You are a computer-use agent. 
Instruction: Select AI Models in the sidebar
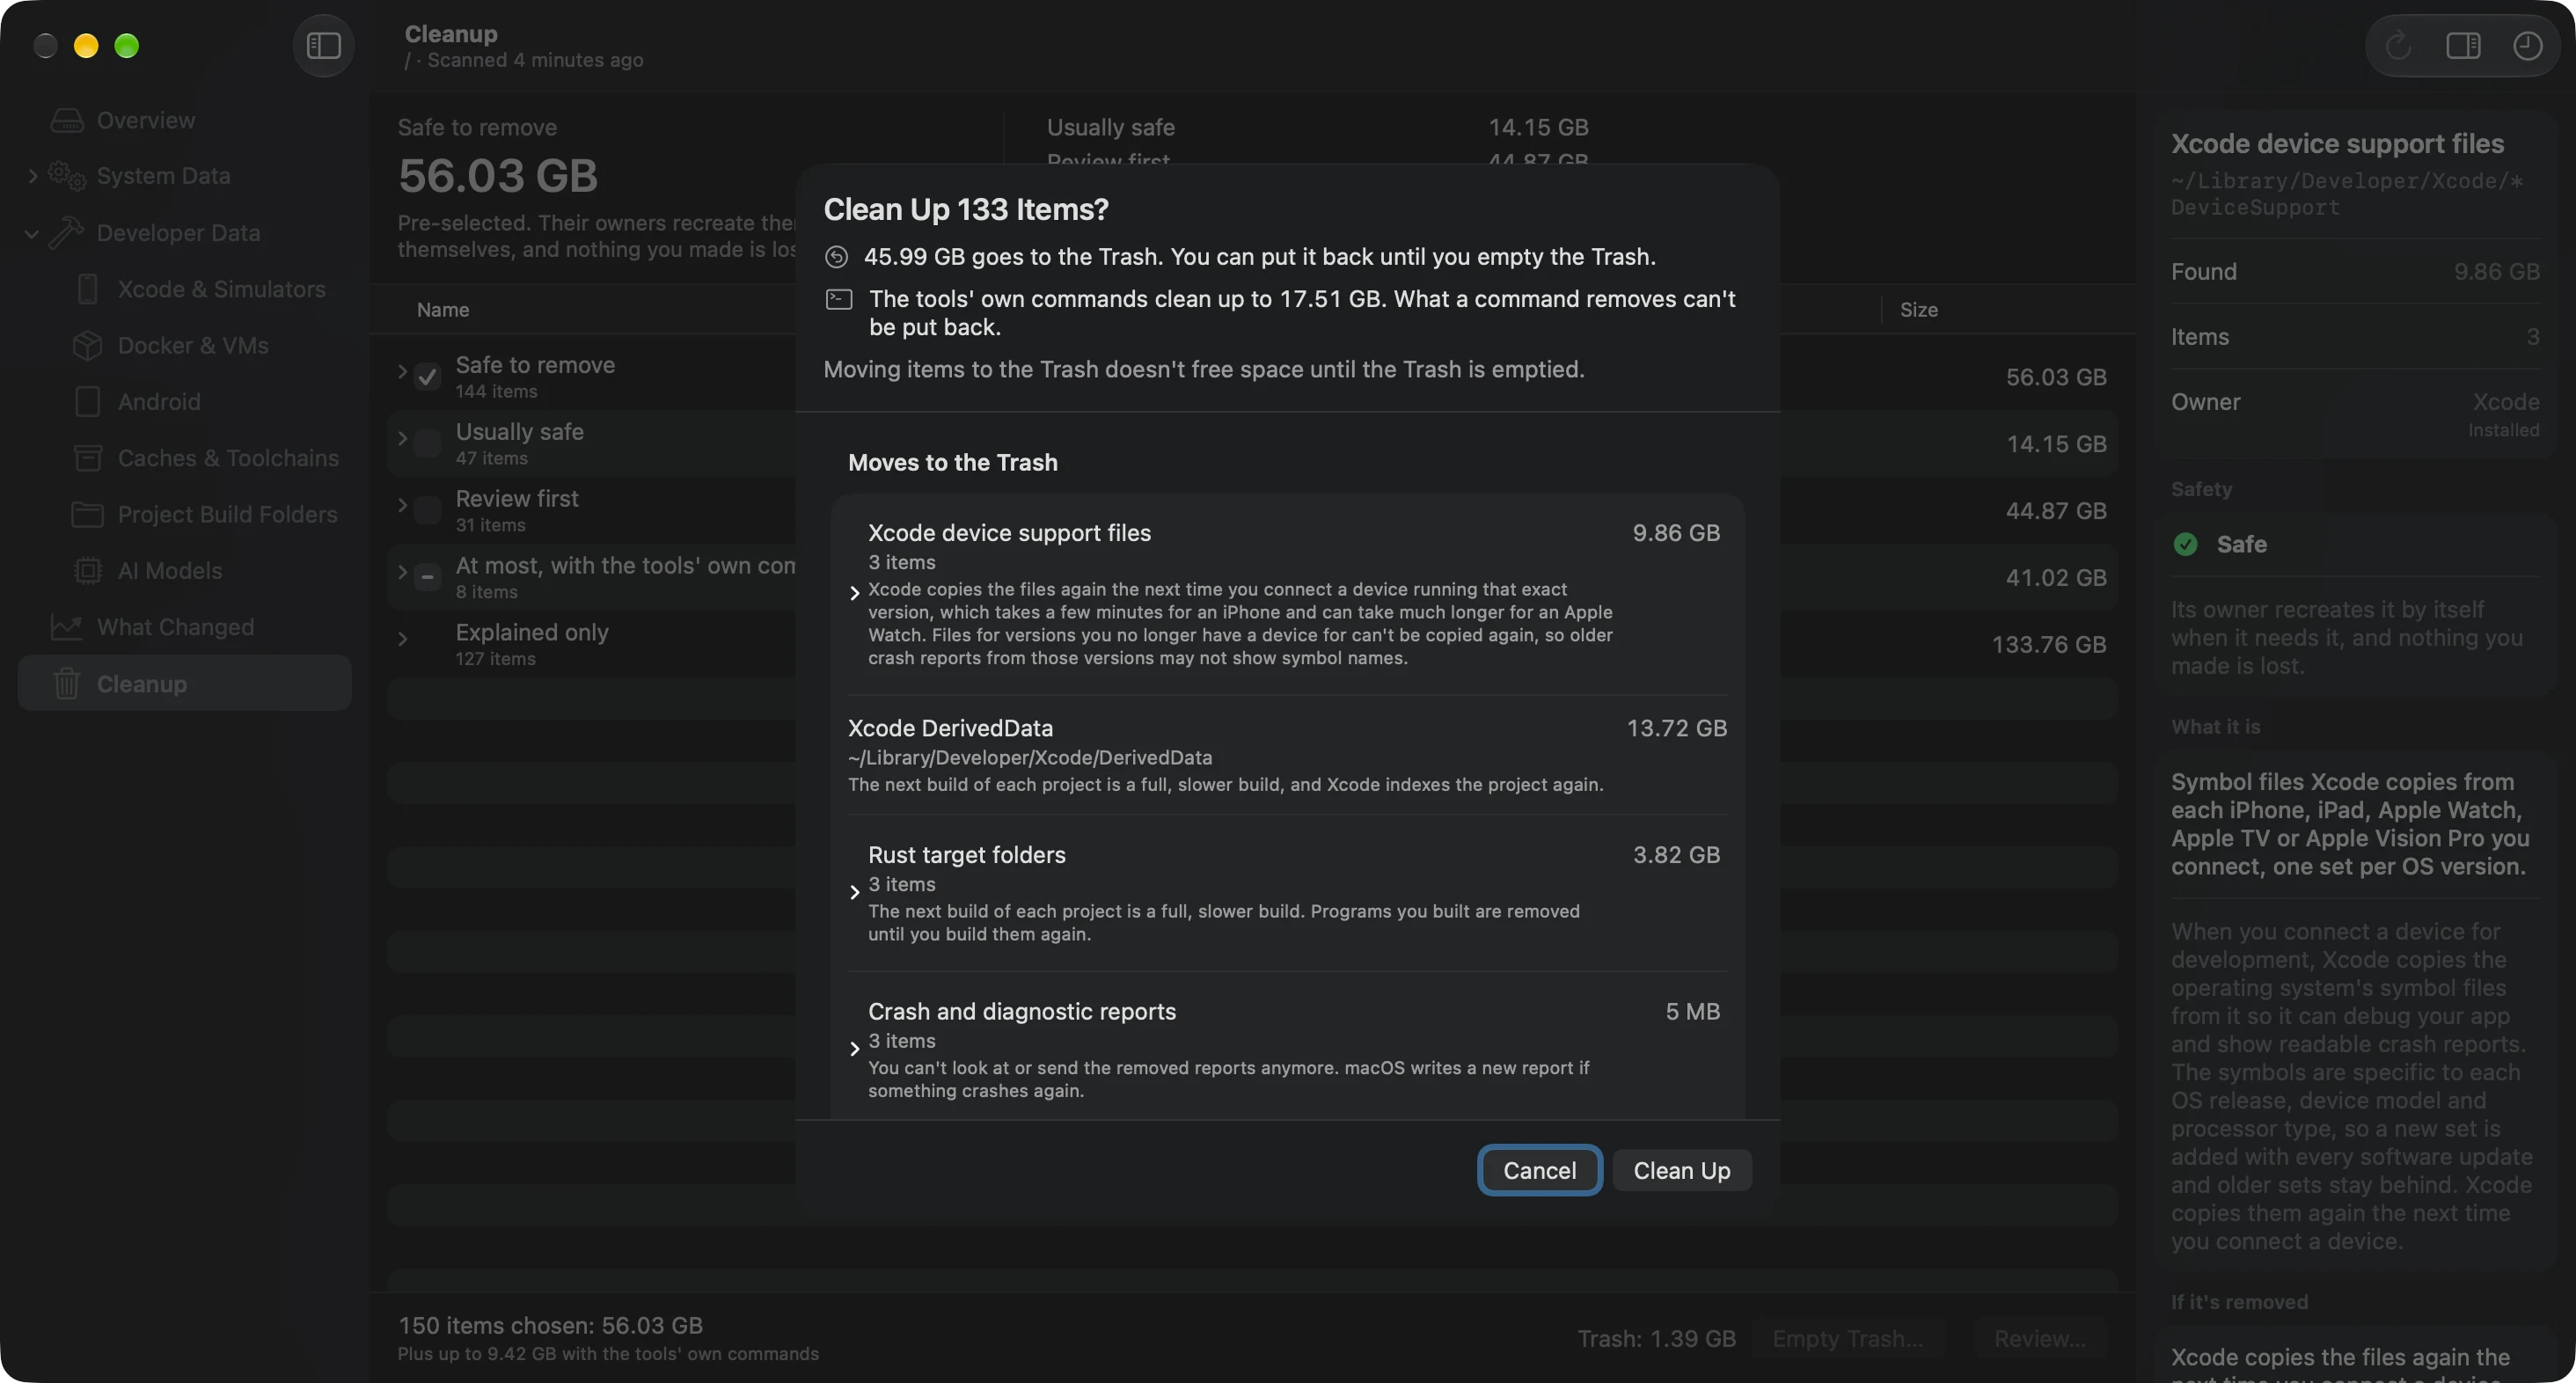185,571
